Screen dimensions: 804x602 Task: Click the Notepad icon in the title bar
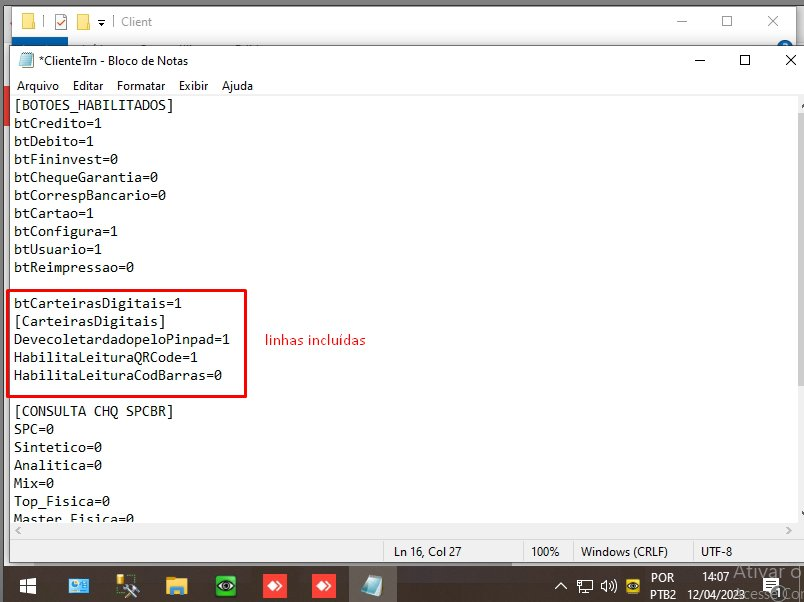click(x=26, y=60)
